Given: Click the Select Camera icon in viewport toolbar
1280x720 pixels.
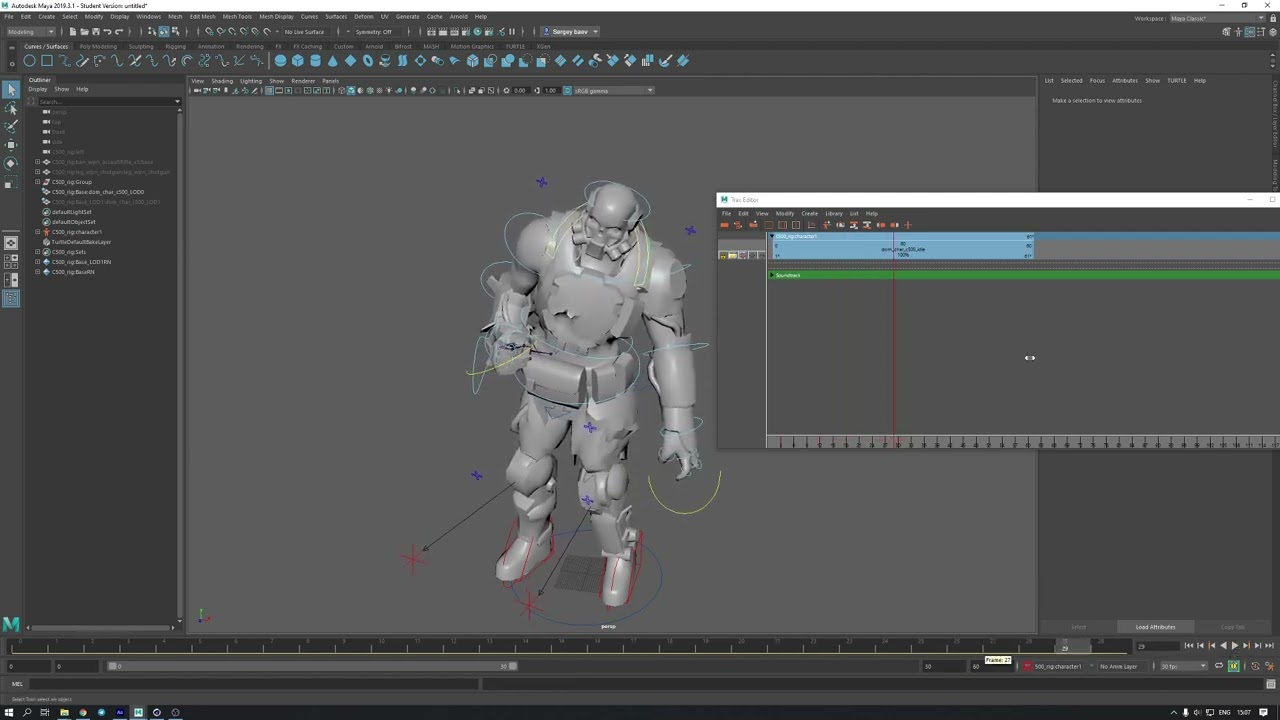Looking at the screenshot, I should tap(197, 90).
